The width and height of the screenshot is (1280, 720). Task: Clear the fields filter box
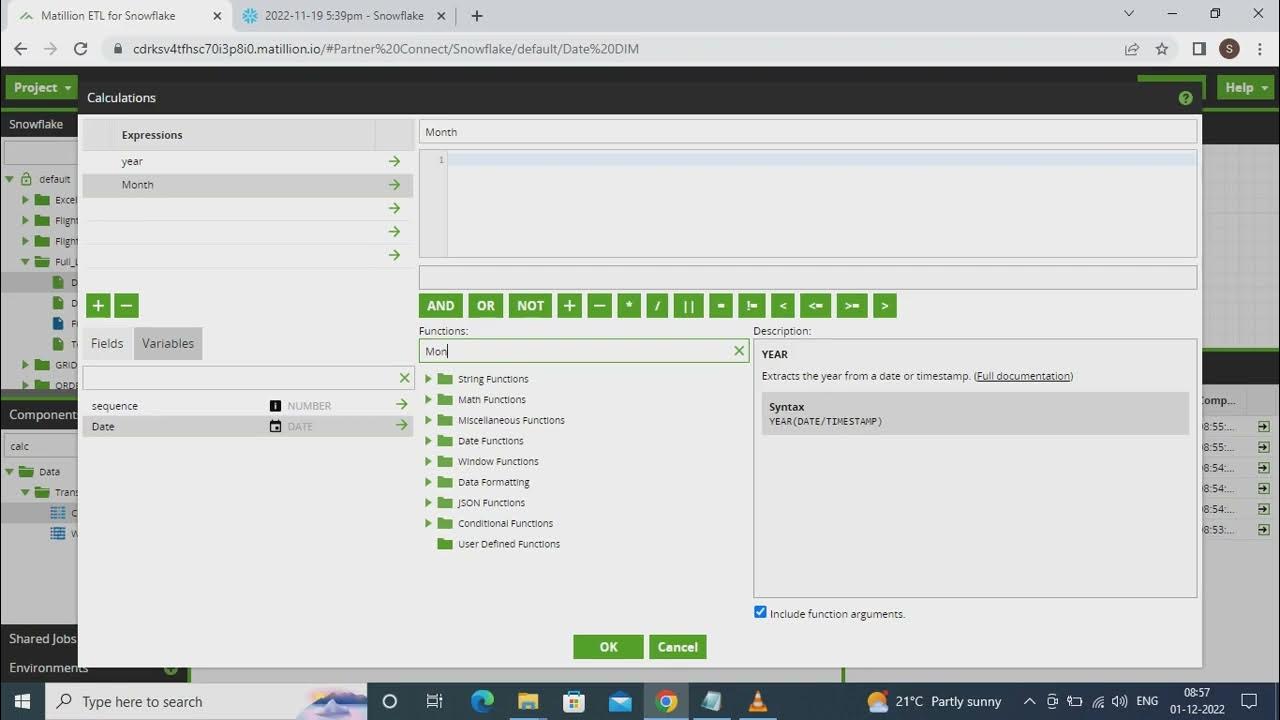point(405,378)
